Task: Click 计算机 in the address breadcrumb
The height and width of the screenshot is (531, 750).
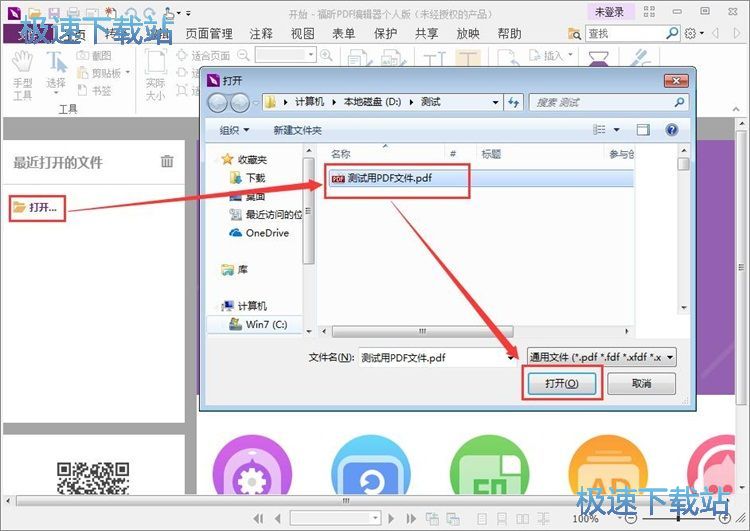Action: [x=309, y=102]
